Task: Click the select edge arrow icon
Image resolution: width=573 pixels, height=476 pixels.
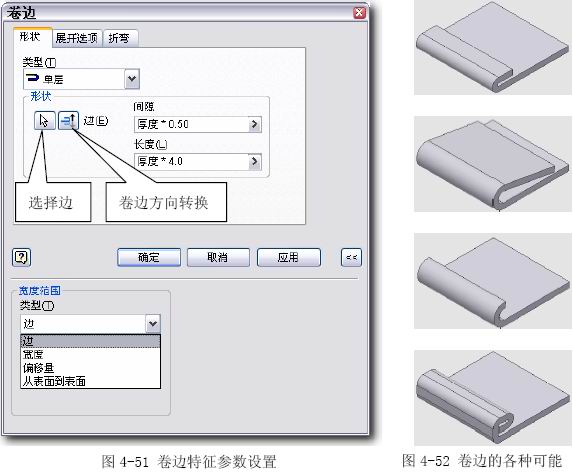Action: (x=45, y=121)
